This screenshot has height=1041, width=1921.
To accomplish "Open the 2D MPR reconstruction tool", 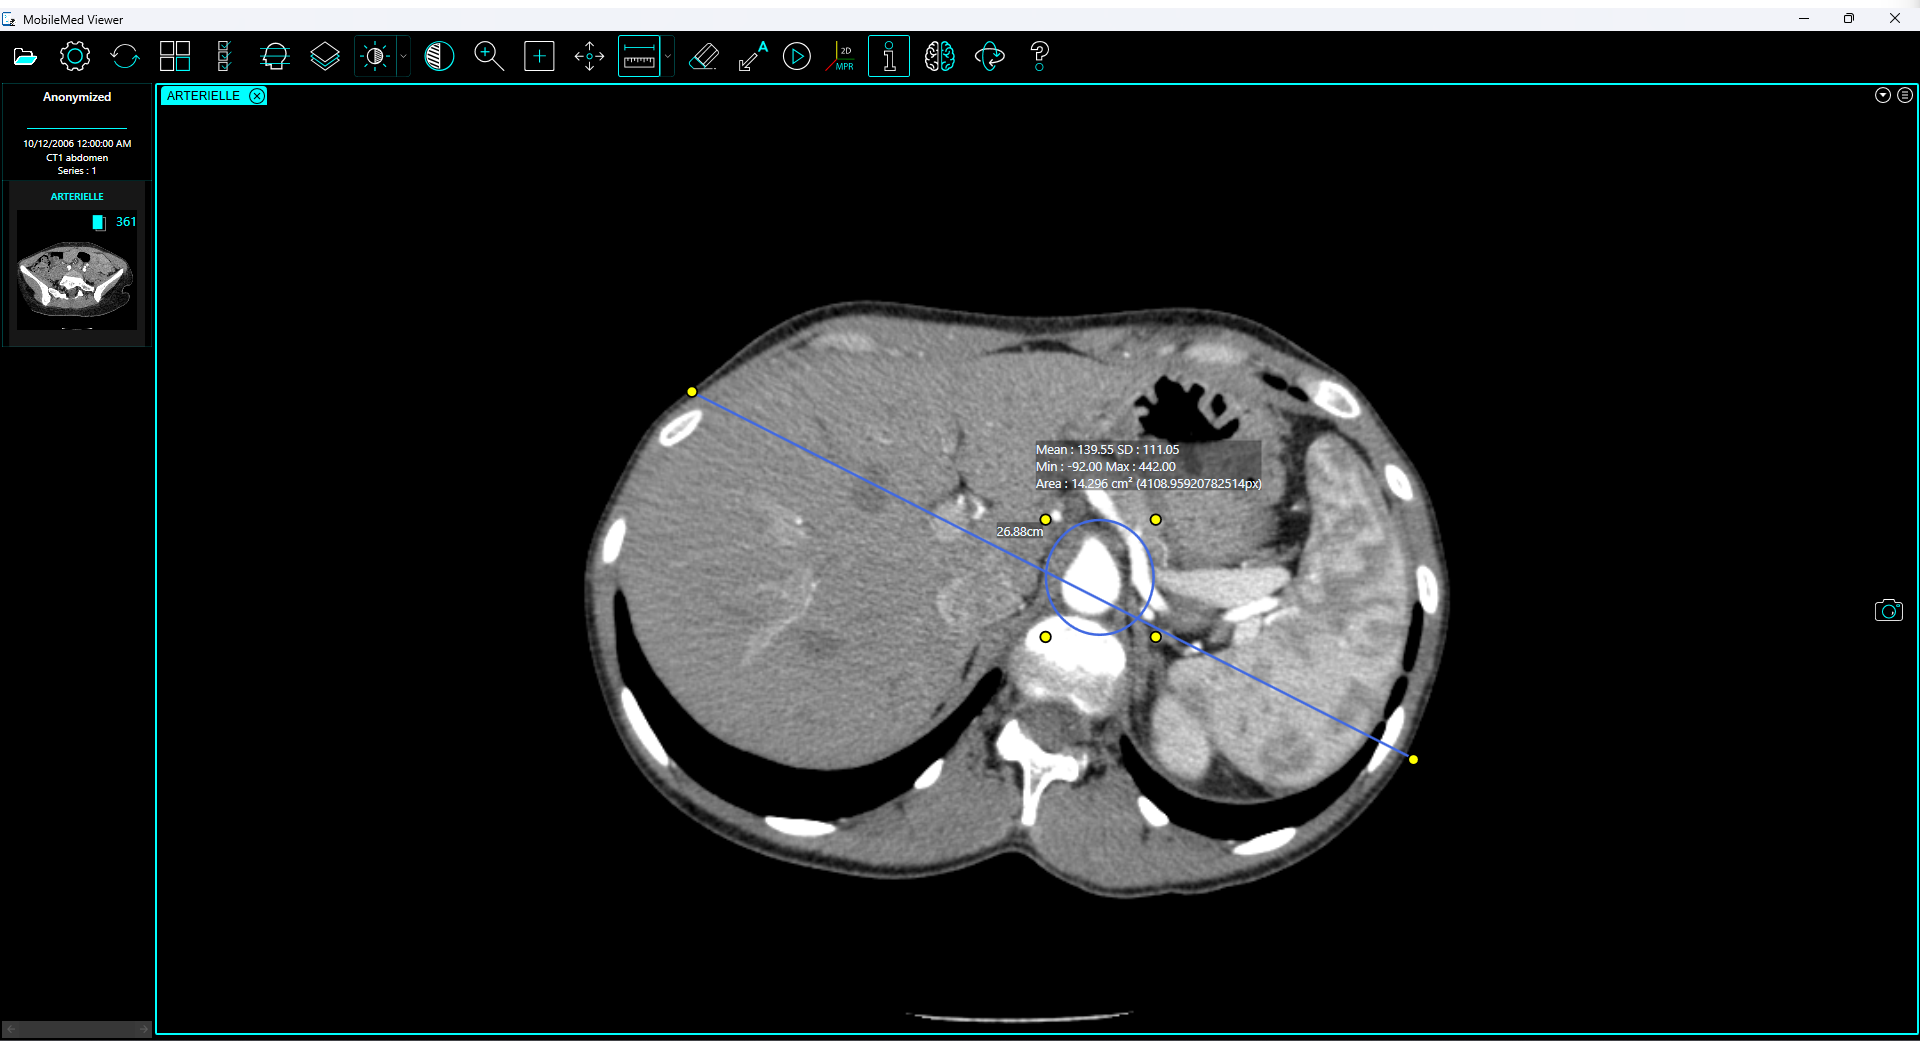I will [x=841, y=56].
